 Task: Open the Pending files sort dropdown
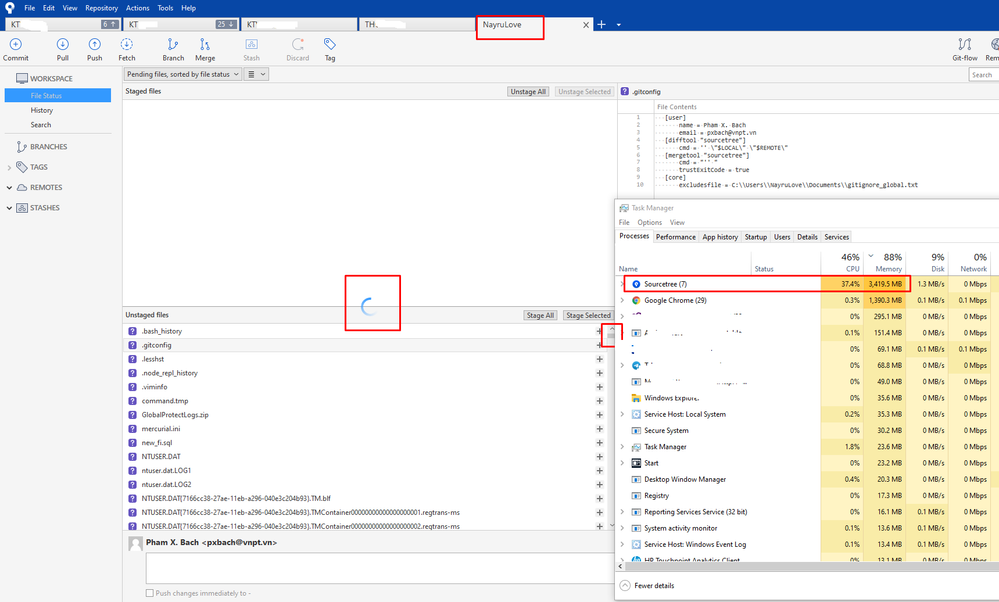[x=182, y=75]
